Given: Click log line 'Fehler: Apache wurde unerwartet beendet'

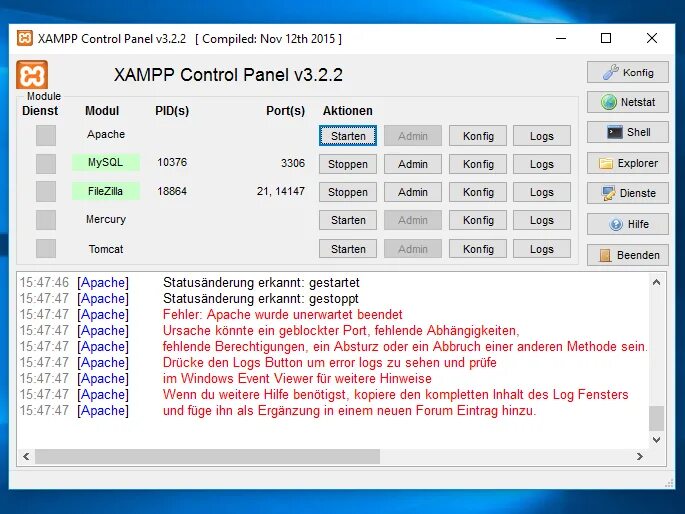Looking at the screenshot, I should (282, 314).
